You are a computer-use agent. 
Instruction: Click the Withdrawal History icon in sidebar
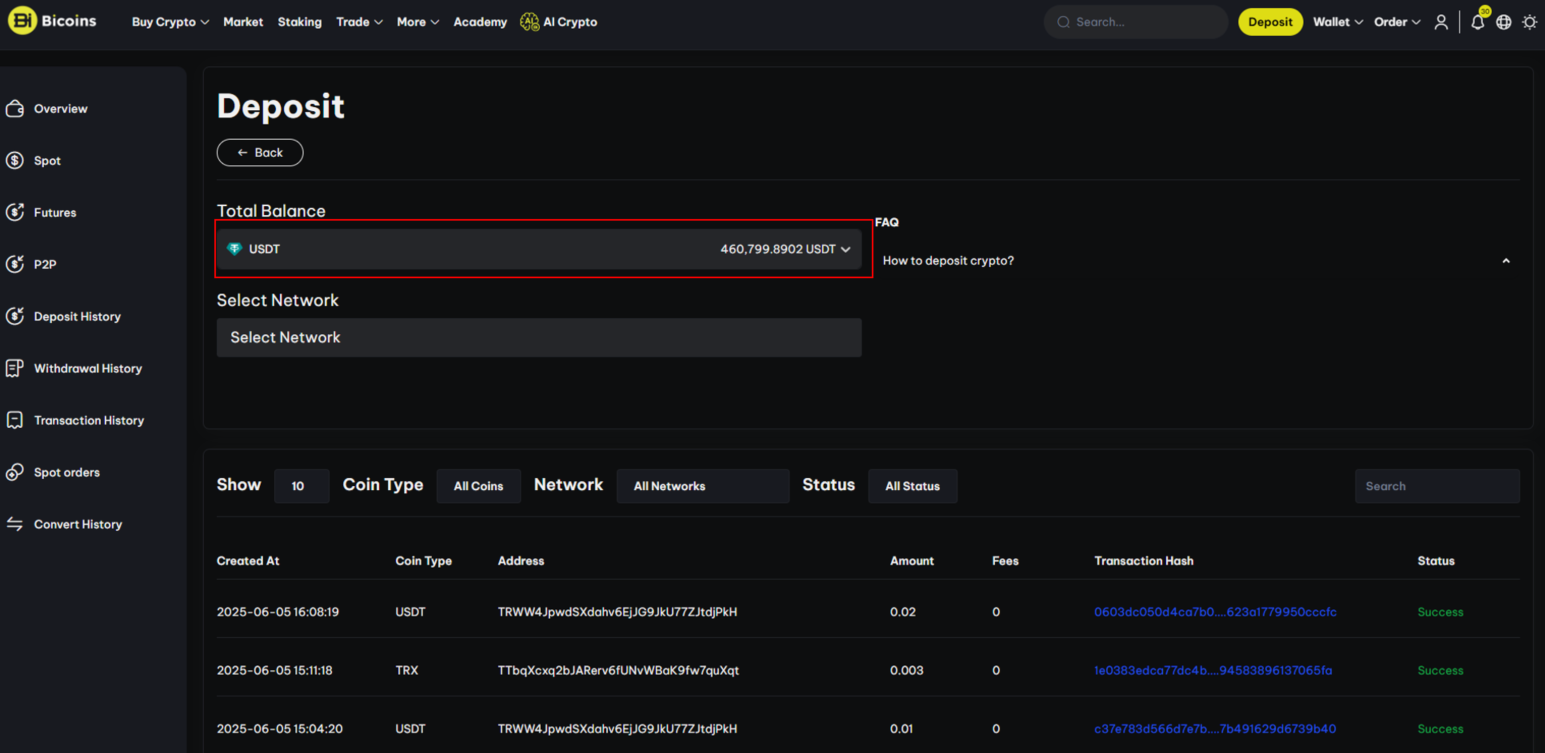tap(15, 368)
